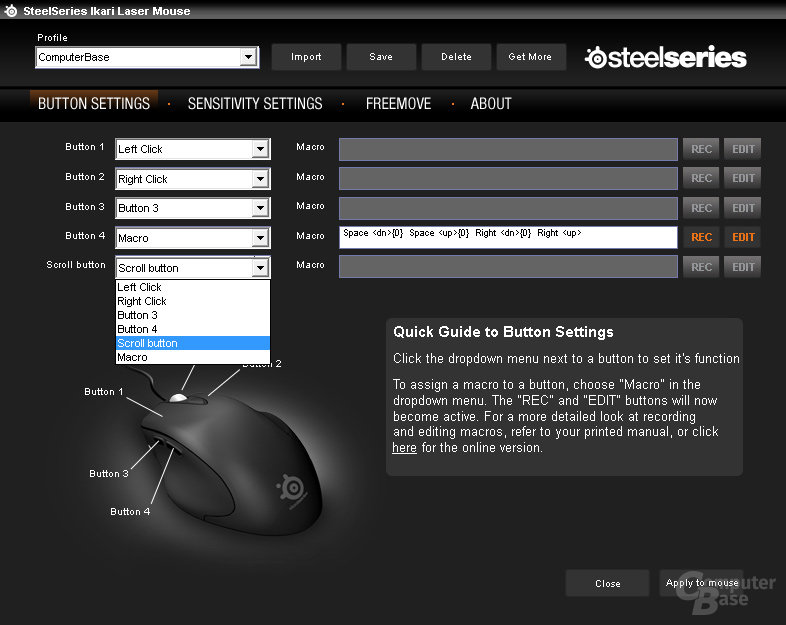
Task: Click the Import profile button
Action: [x=306, y=57]
